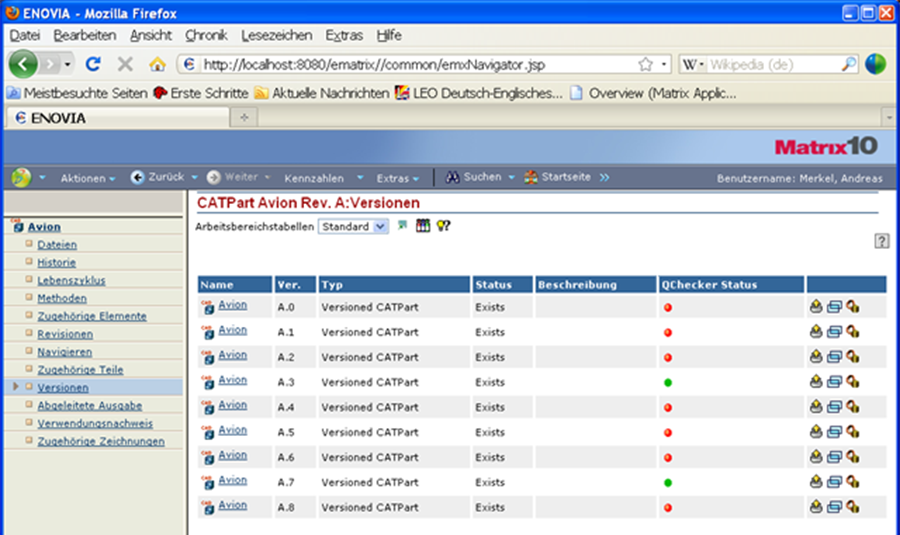Open the Arbeitsbereichstabellen Standard dropdown
The width and height of the screenshot is (900, 535).
(x=354, y=226)
